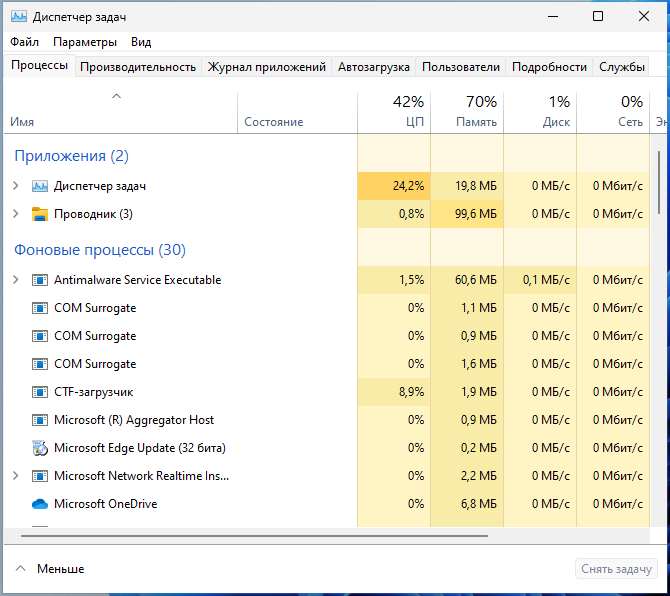Screen dimensions: 670x596
Task: Click the 1,9 МБ memory cell
Action: pyautogui.click(x=467, y=392)
